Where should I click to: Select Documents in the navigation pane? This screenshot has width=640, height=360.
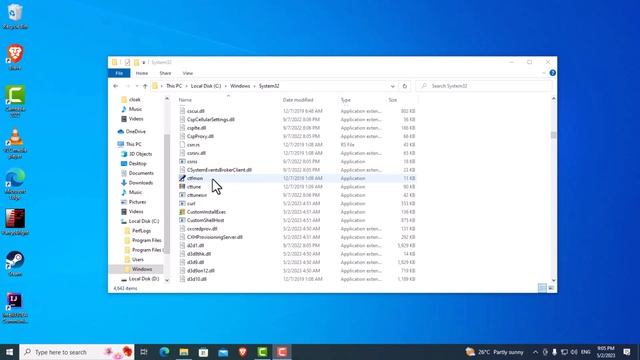(137, 173)
